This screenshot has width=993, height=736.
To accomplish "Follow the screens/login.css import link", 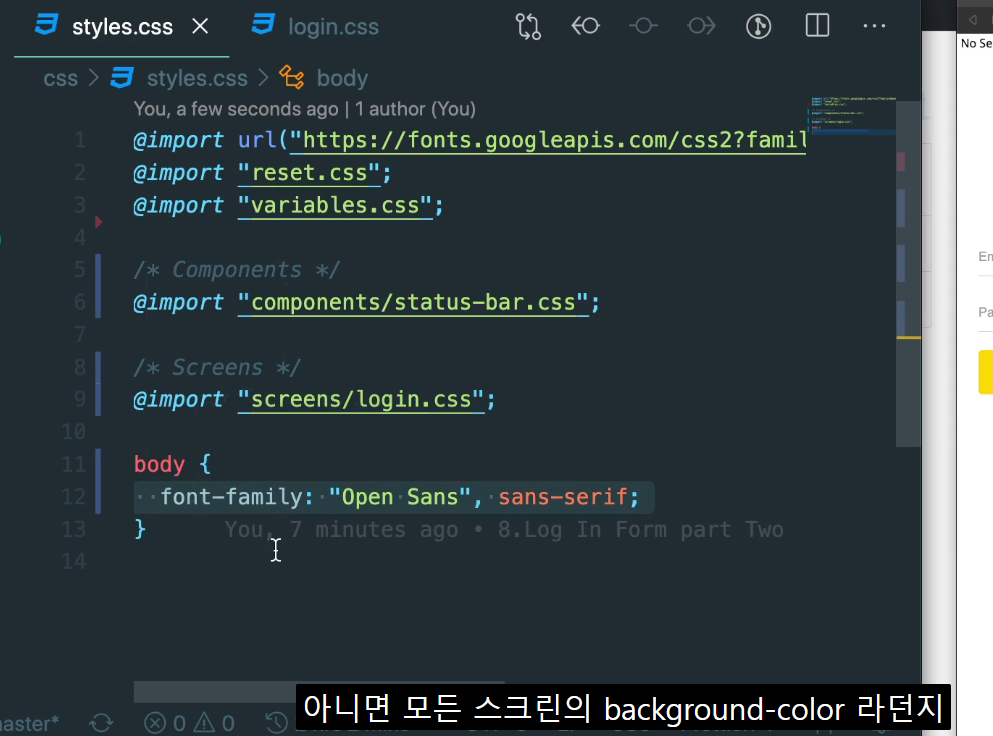I will click(x=361, y=400).
